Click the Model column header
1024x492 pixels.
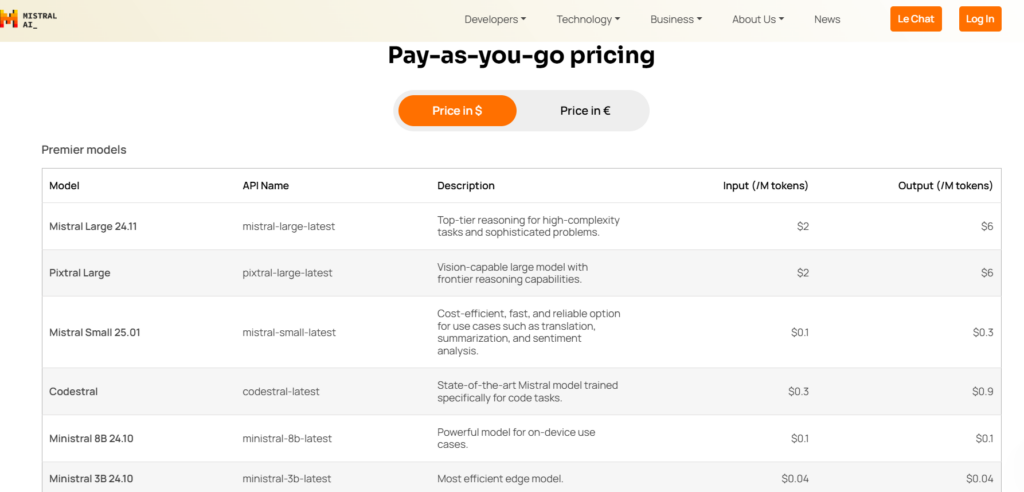pyautogui.click(x=64, y=186)
